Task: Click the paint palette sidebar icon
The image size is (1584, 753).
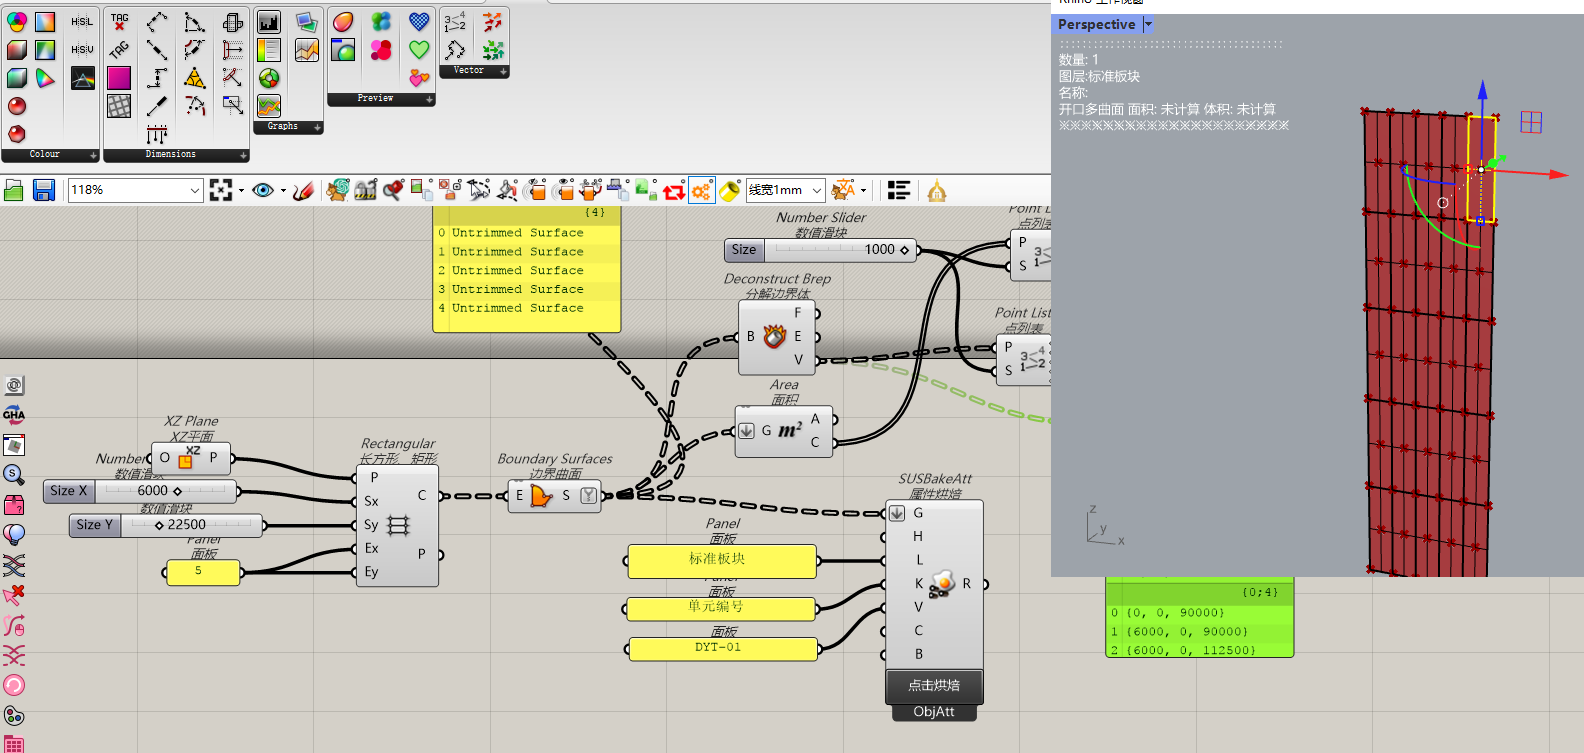Action: pos(14,716)
